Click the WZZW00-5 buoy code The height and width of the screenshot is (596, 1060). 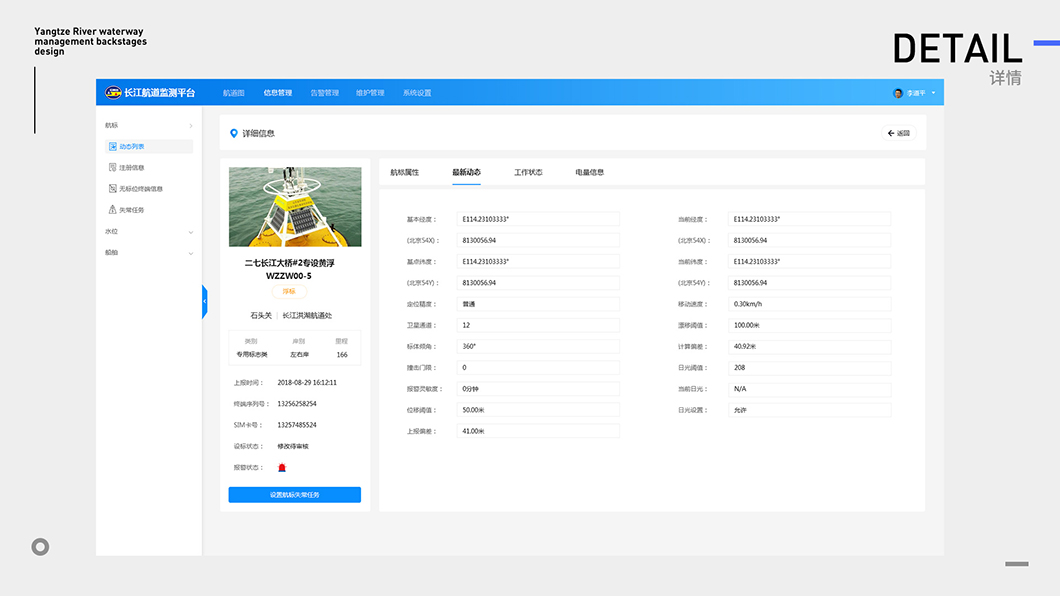pyautogui.click(x=289, y=276)
